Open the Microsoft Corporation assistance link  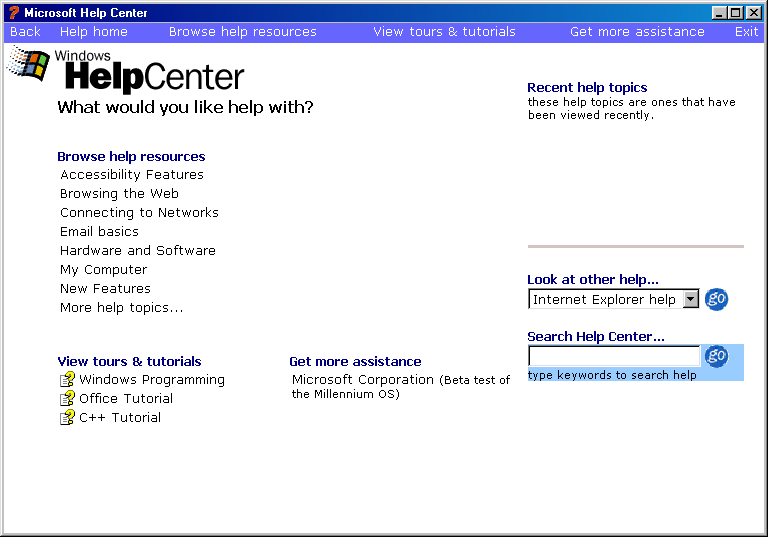pyautogui.click(x=364, y=380)
